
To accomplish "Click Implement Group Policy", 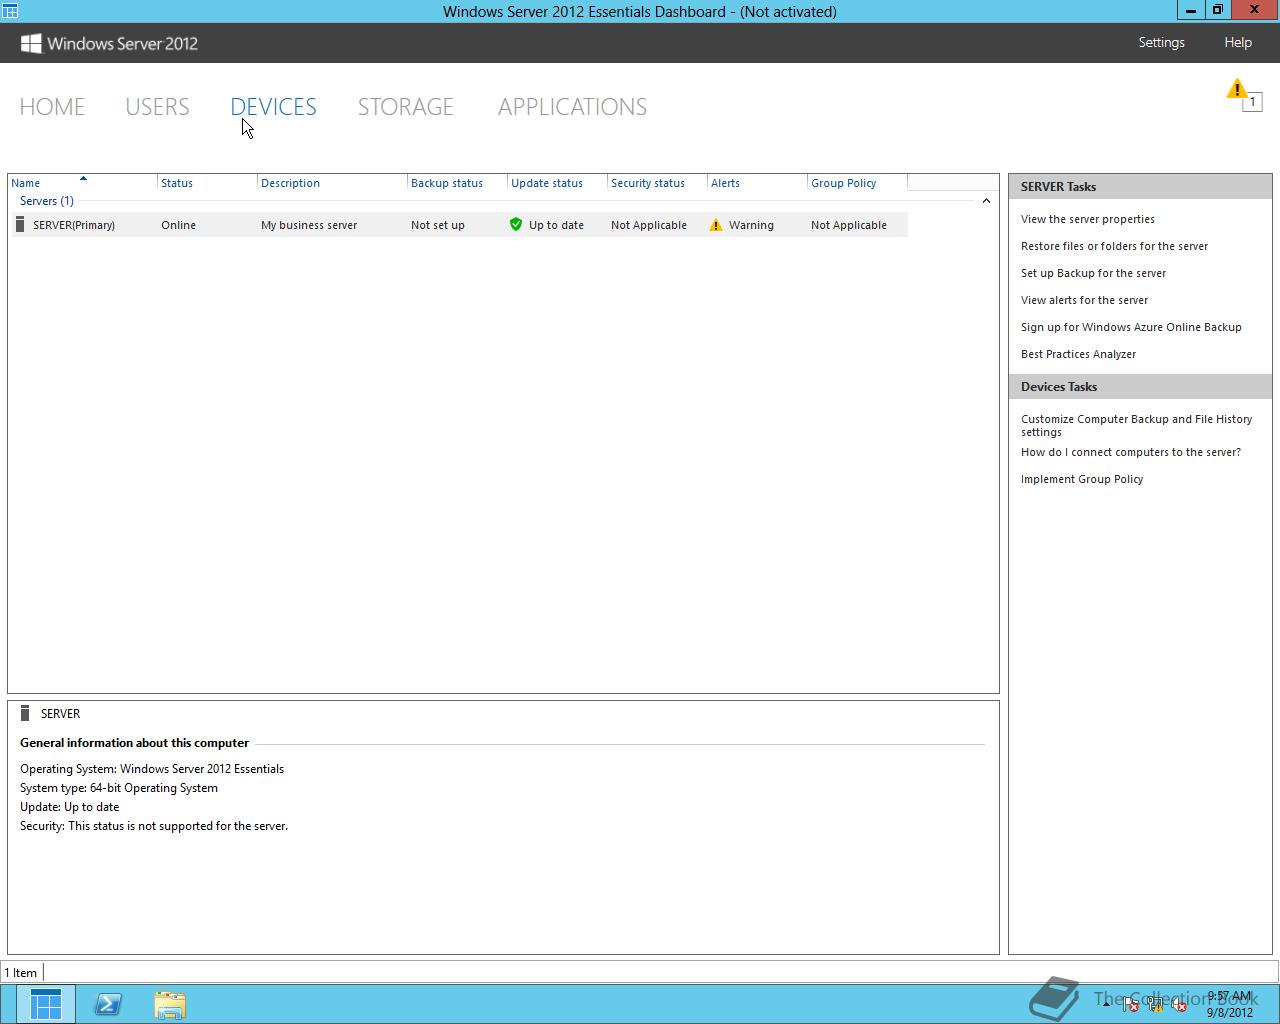I will pyautogui.click(x=1082, y=479).
